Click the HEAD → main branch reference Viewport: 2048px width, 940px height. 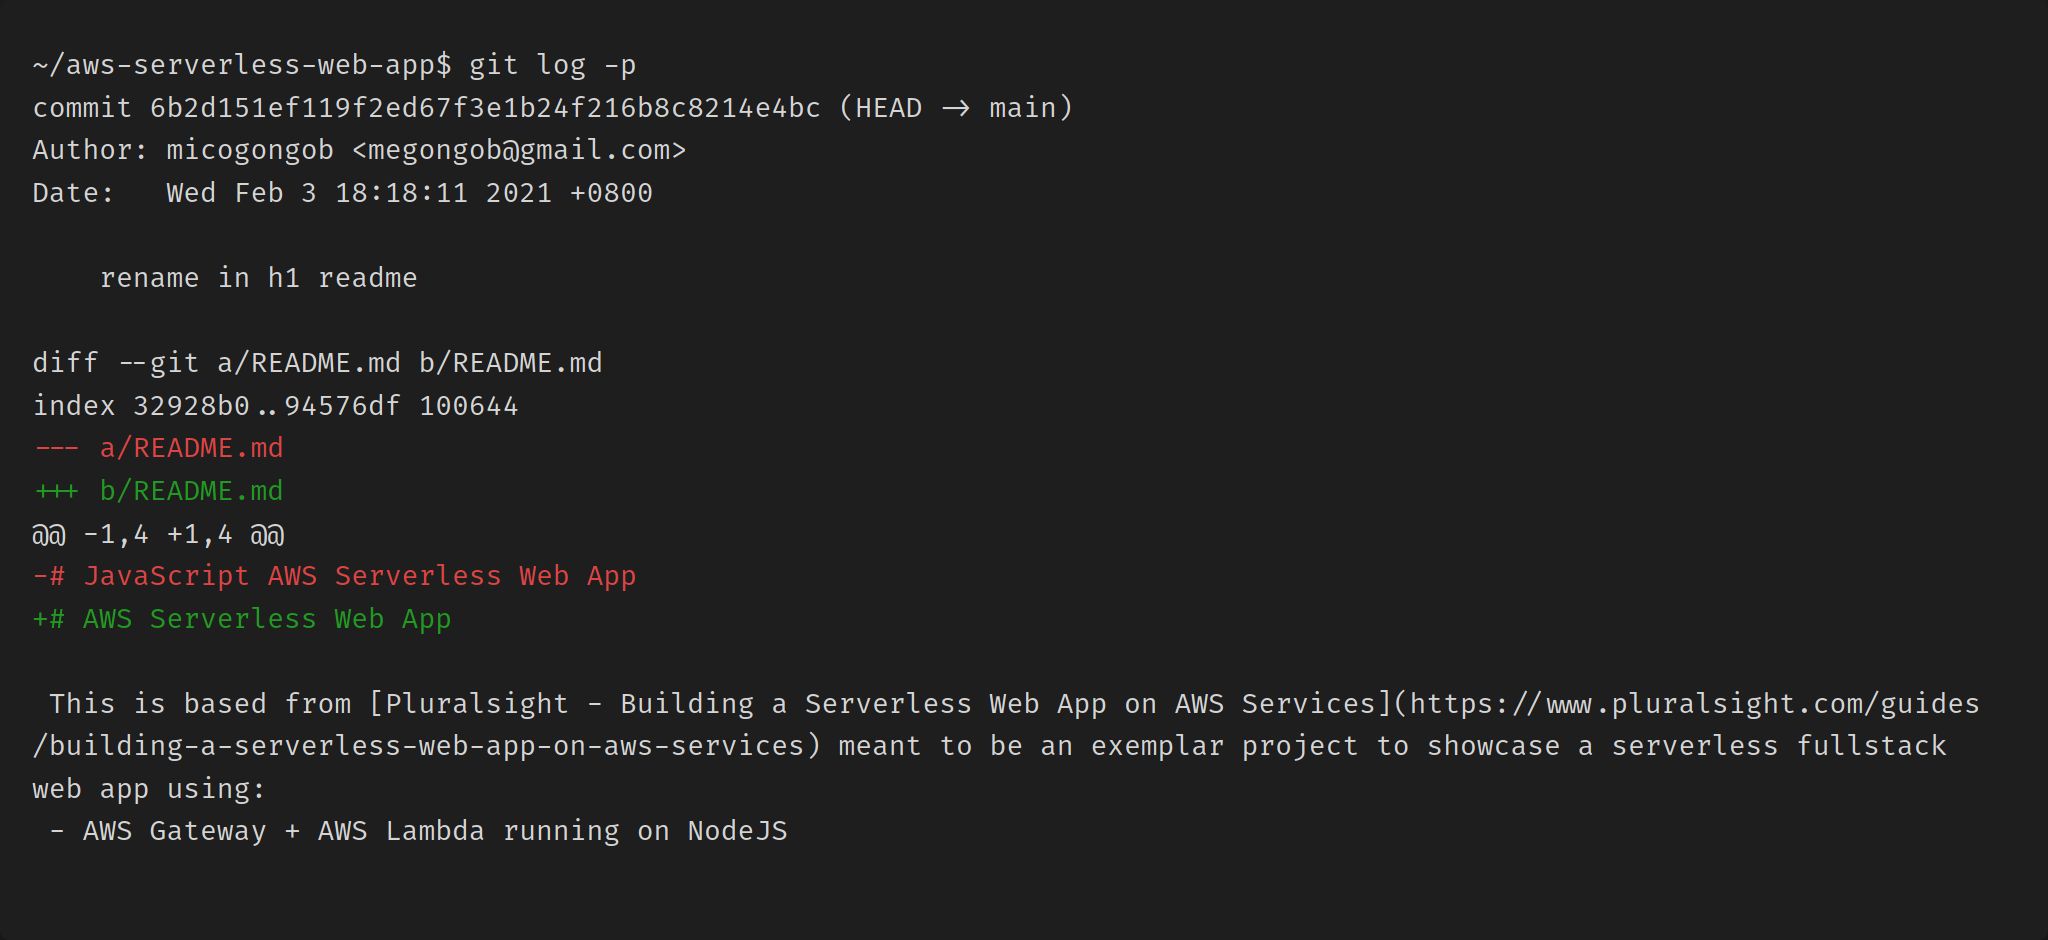pos(955,108)
